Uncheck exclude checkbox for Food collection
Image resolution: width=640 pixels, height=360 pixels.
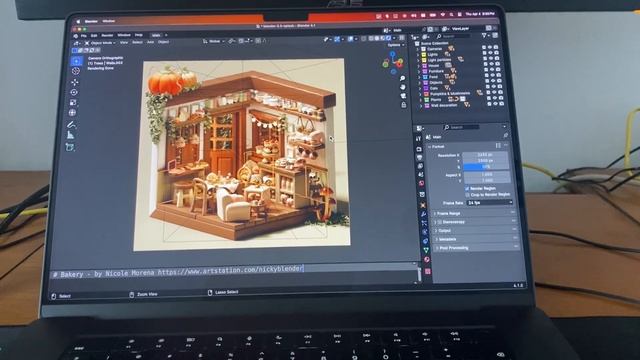click(x=487, y=76)
